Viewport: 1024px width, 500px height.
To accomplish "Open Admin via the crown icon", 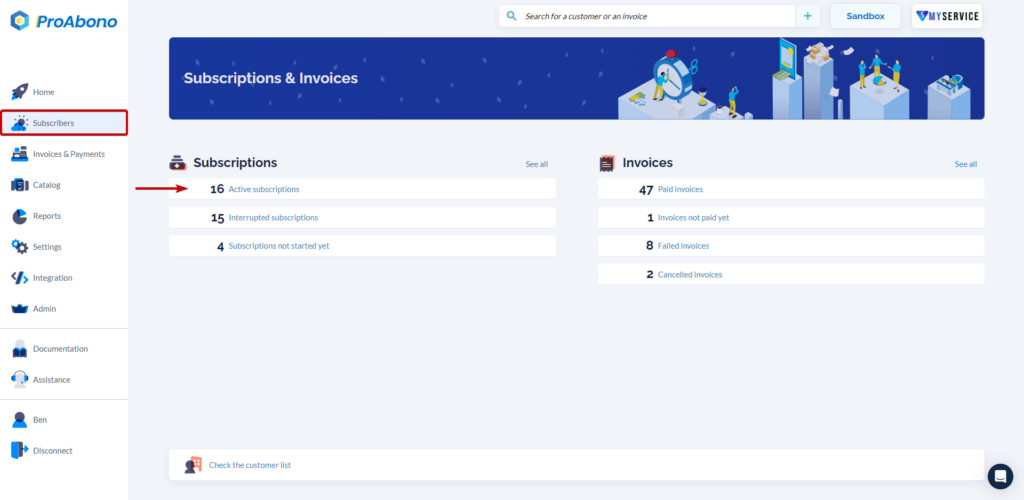I will [20, 309].
